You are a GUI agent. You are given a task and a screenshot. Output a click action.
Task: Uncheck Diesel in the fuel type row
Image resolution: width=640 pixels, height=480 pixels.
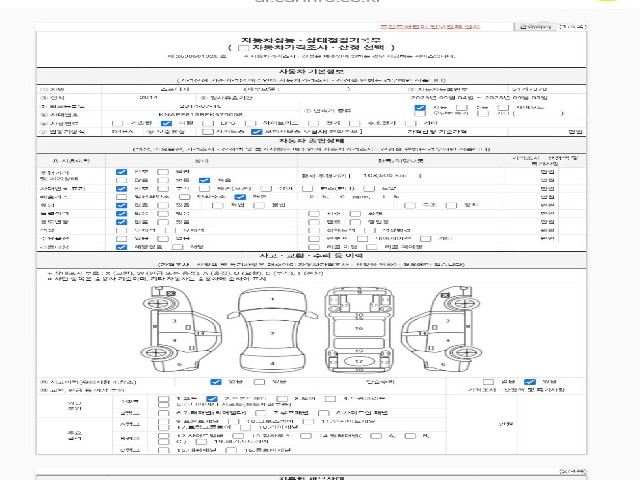click(166, 123)
